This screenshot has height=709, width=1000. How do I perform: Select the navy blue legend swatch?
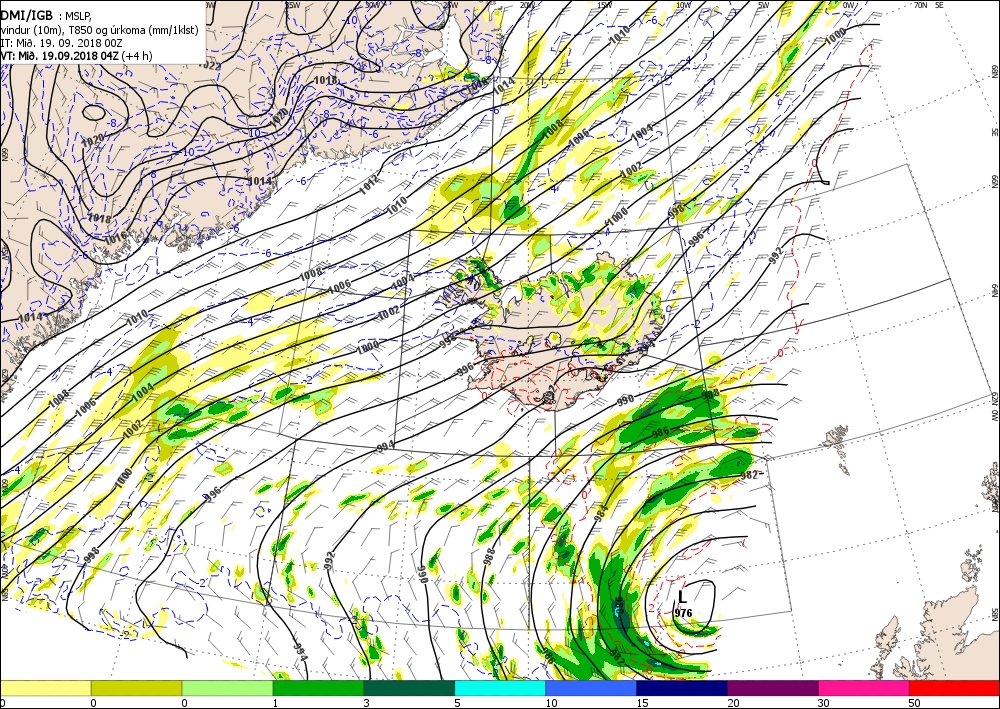click(682, 688)
